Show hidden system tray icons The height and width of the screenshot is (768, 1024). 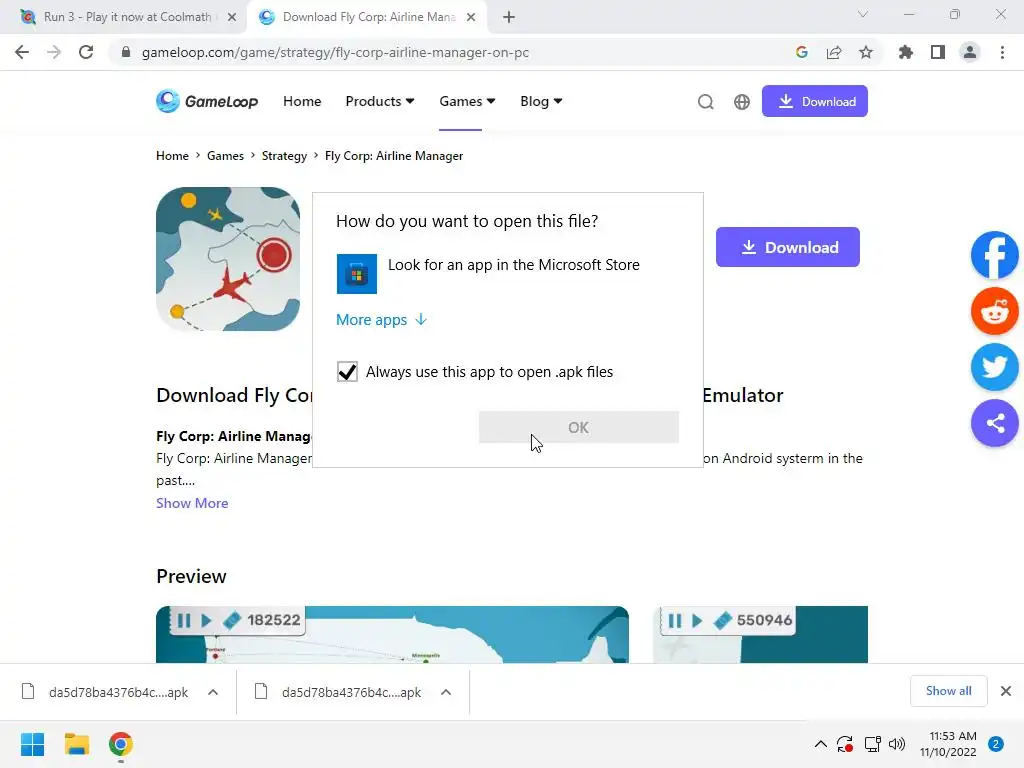click(821, 744)
